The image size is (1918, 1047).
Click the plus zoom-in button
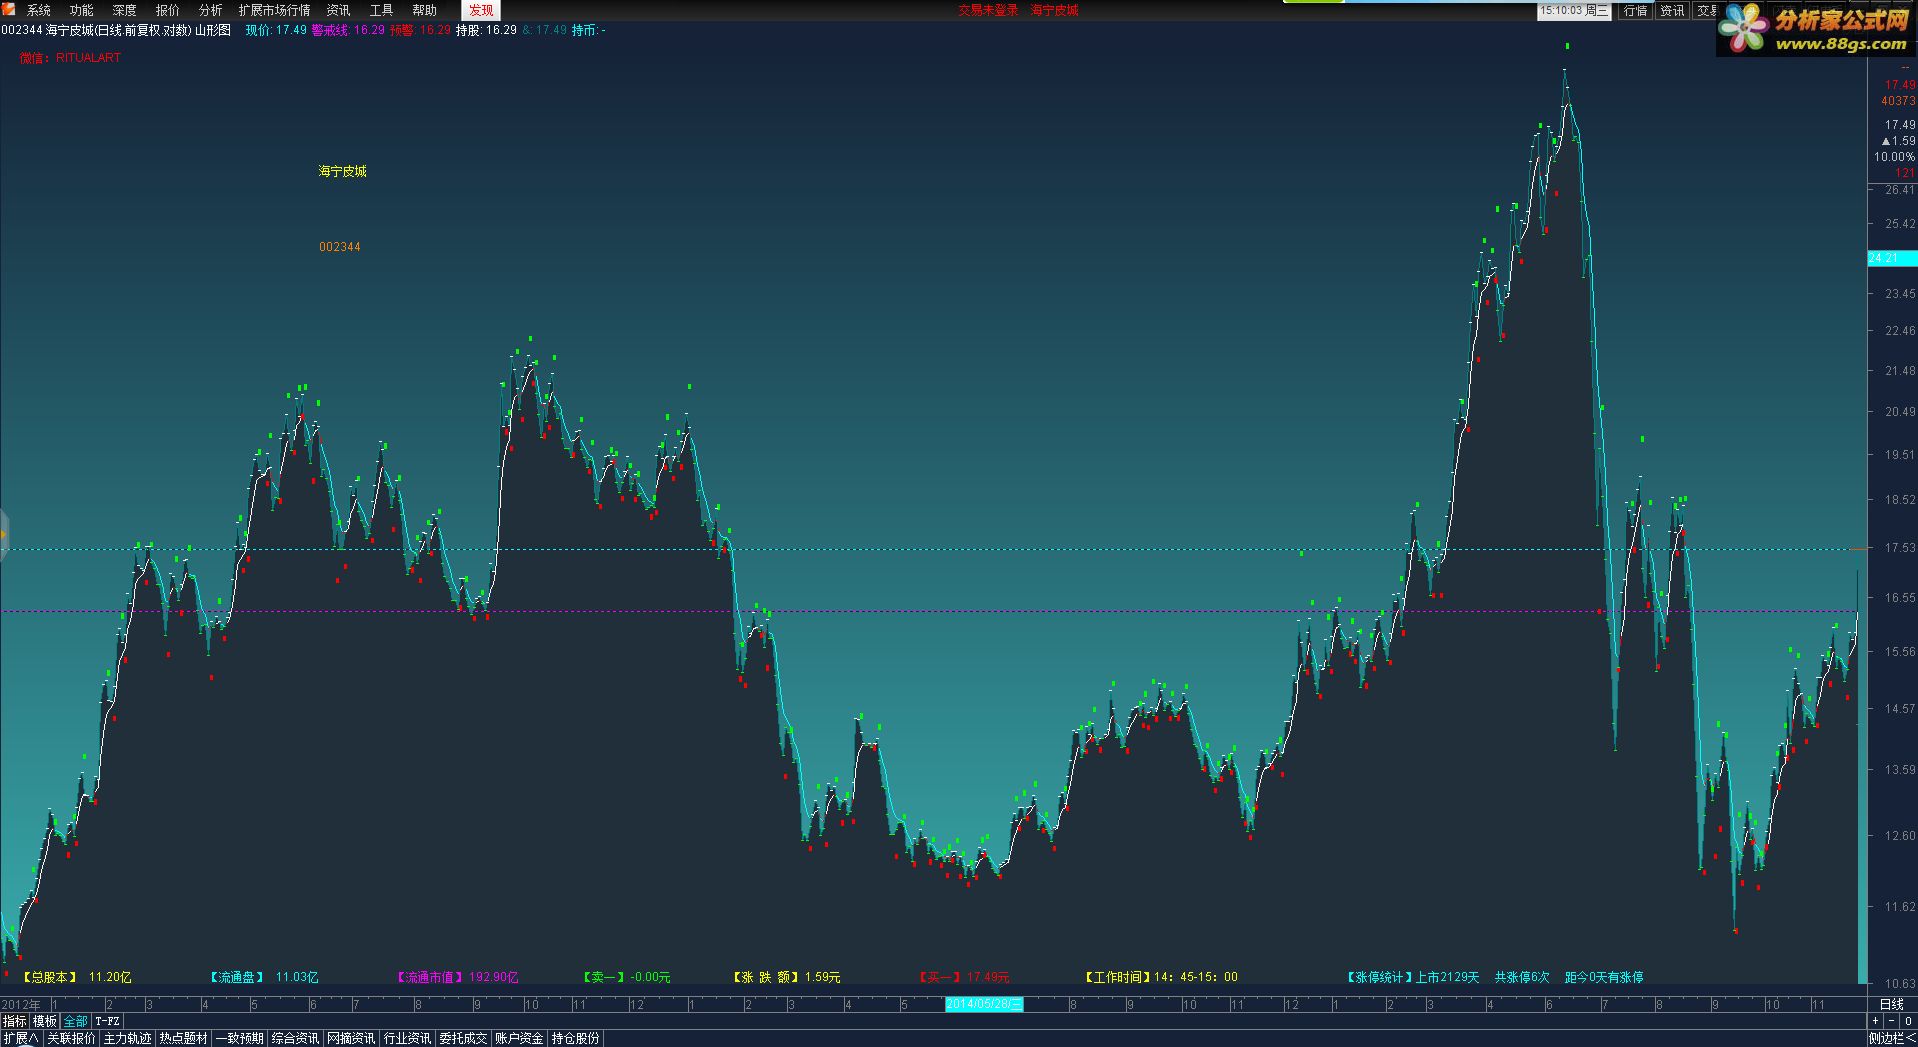coord(1875,1021)
